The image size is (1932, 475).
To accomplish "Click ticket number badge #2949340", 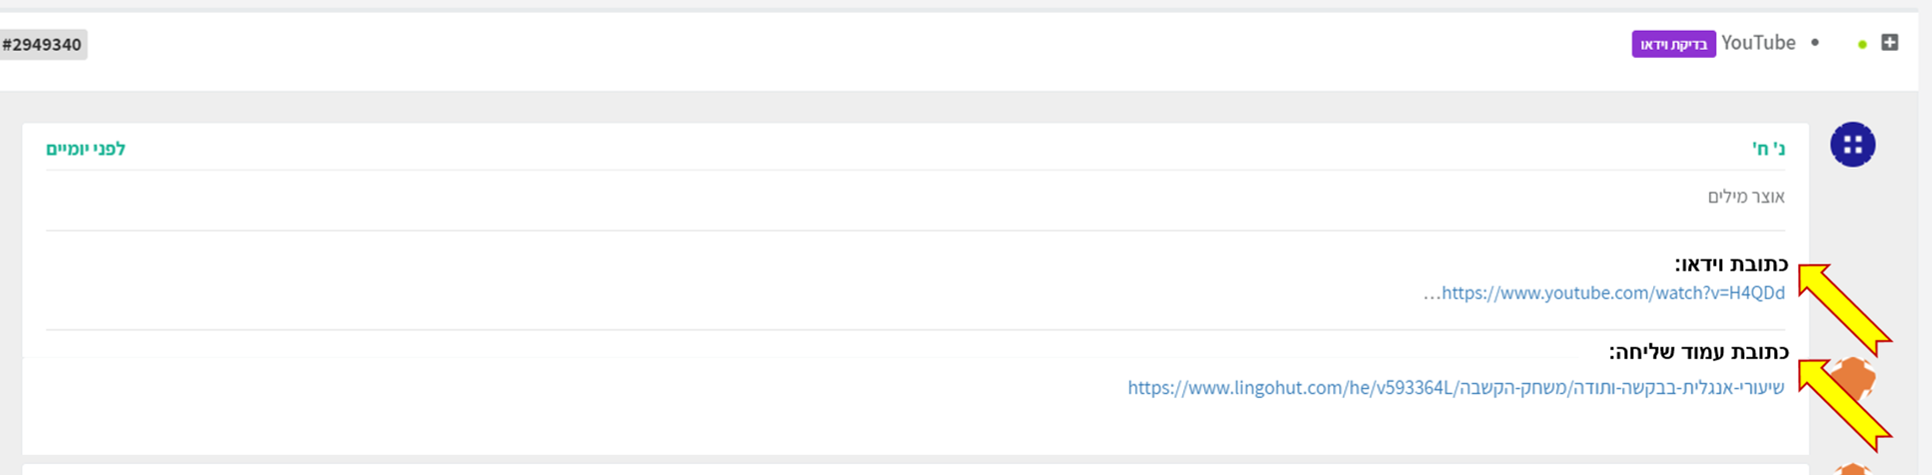I will (x=42, y=45).
